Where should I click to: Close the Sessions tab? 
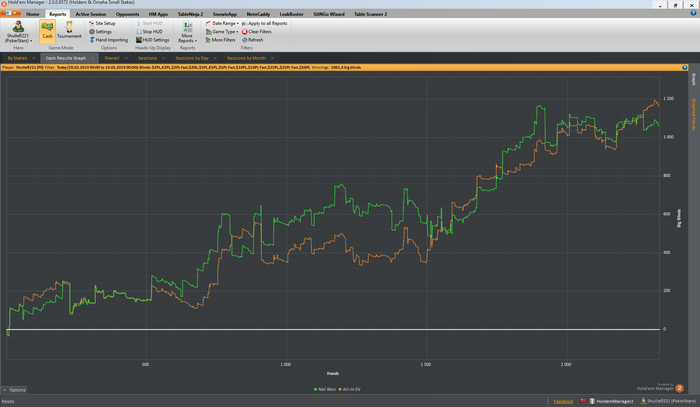coord(163,58)
